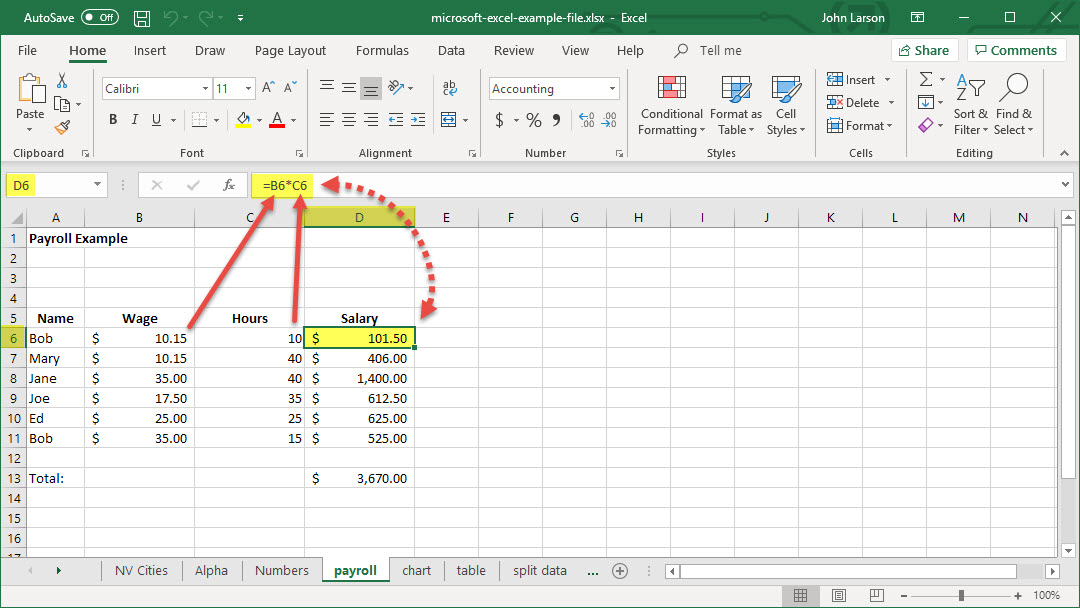The width and height of the screenshot is (1080, 608).
Task: Click the Insert Function fx icon
Action: click(x=229, y=185)
